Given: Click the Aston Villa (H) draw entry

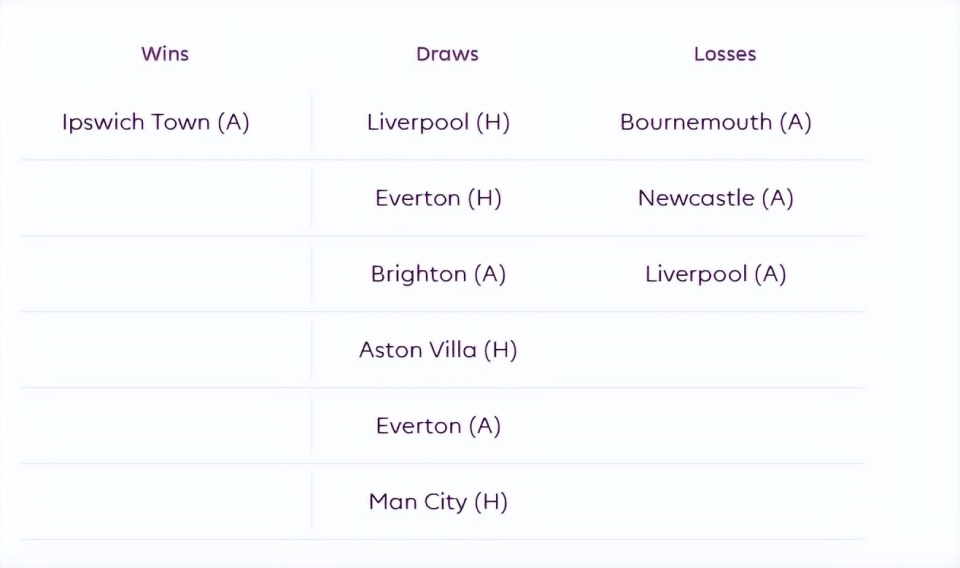Looking at the screenshot, I should tap(438, 350).
